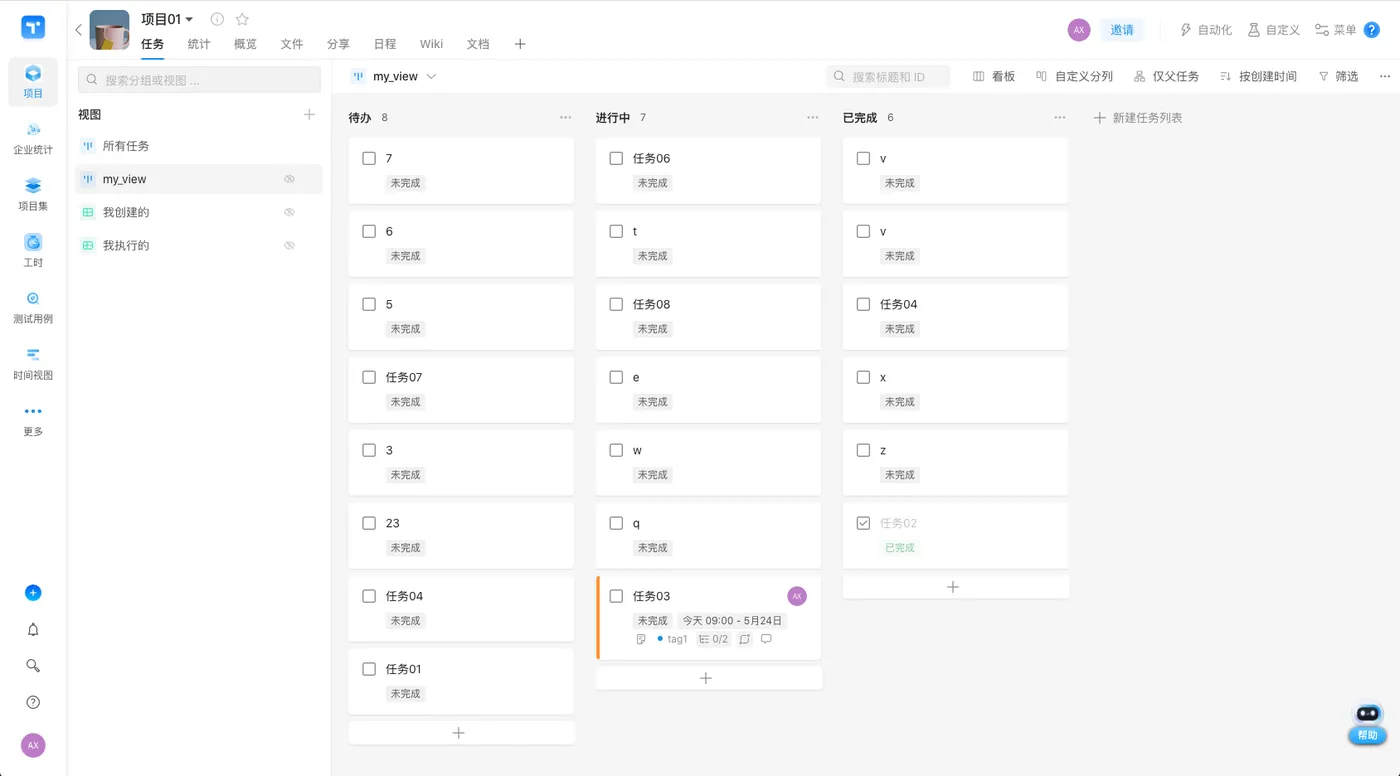Screen dimensions: 1400x776
Task: Uncheck the completed 任务02 checkbox
Action: coord(863,523)
